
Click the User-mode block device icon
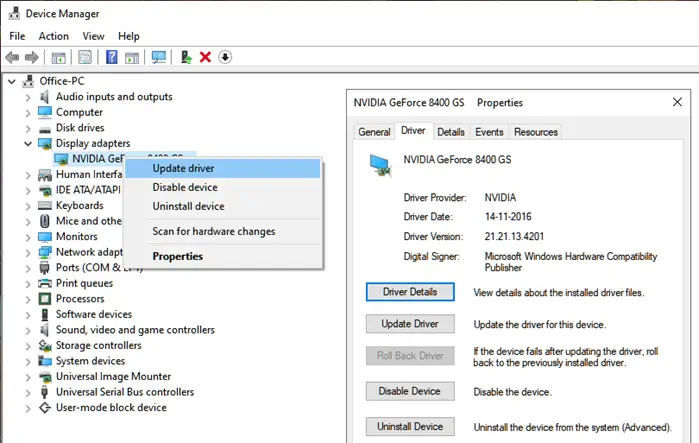(x=45, y=407)
